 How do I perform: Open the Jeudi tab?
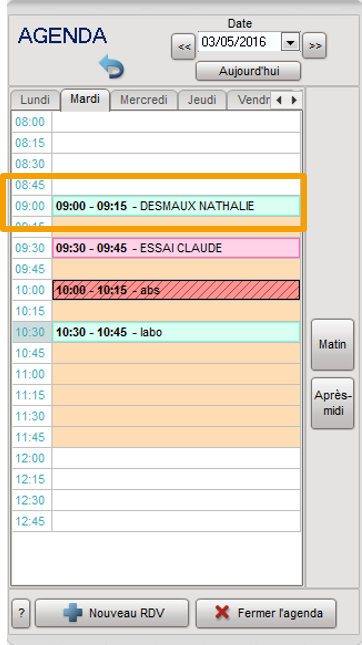pos(202,100)
